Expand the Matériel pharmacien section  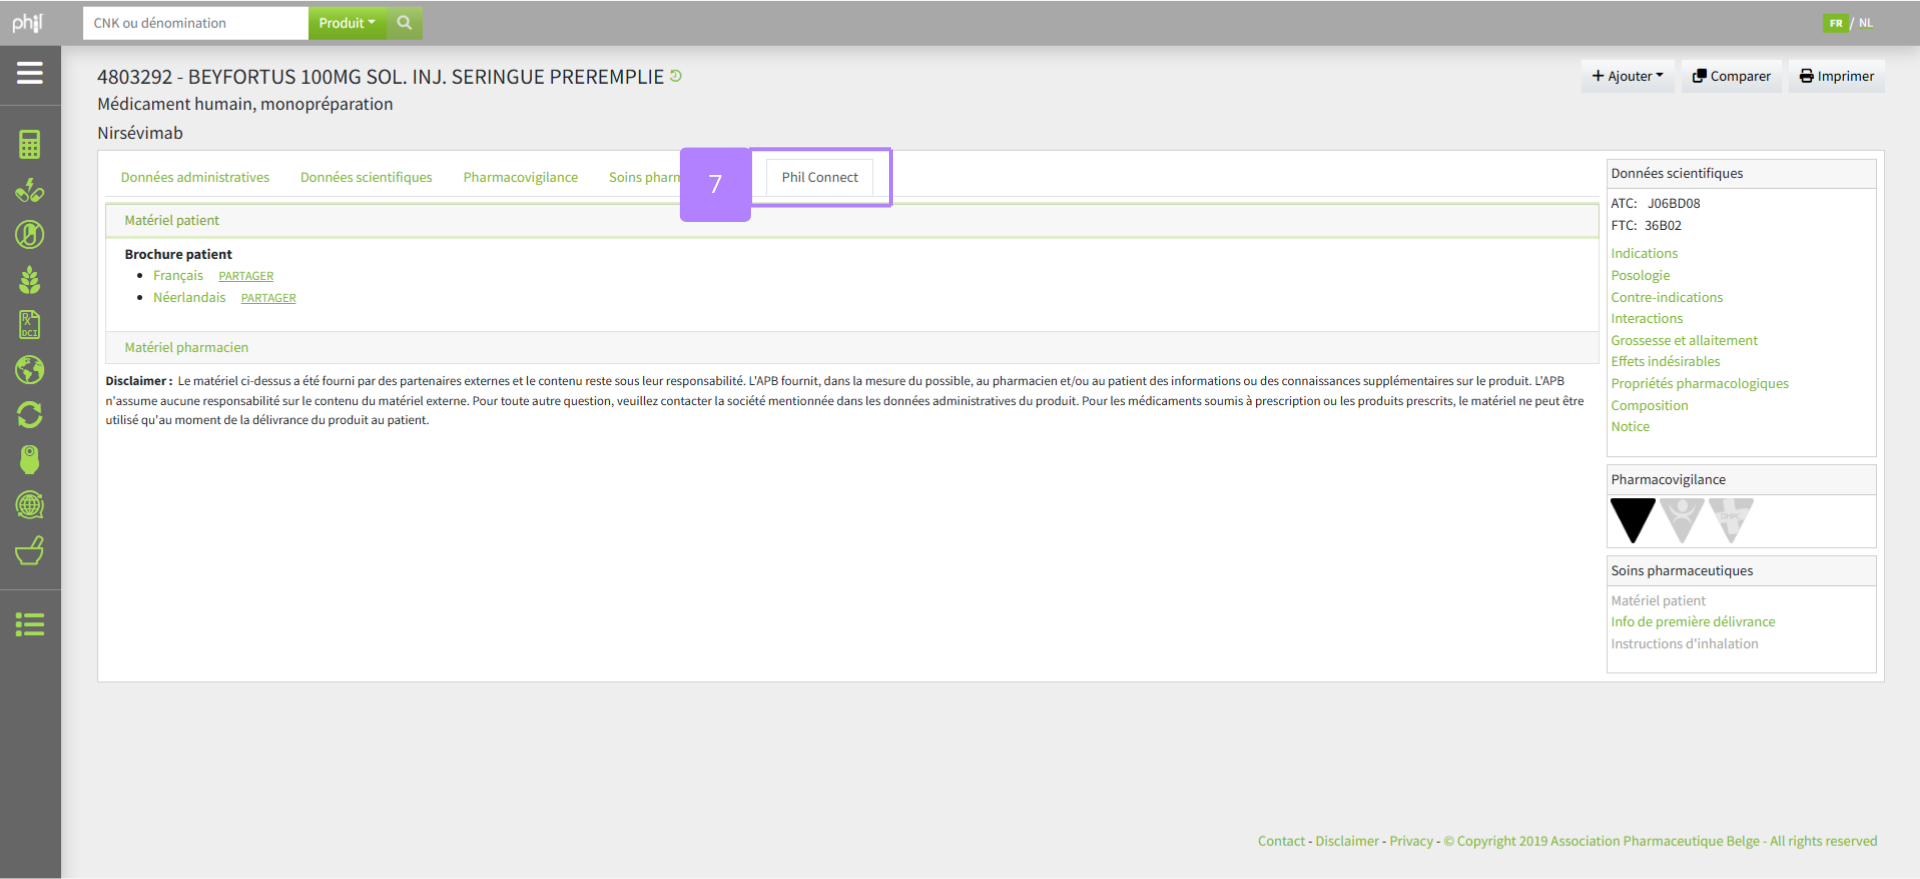pos(852,347)
